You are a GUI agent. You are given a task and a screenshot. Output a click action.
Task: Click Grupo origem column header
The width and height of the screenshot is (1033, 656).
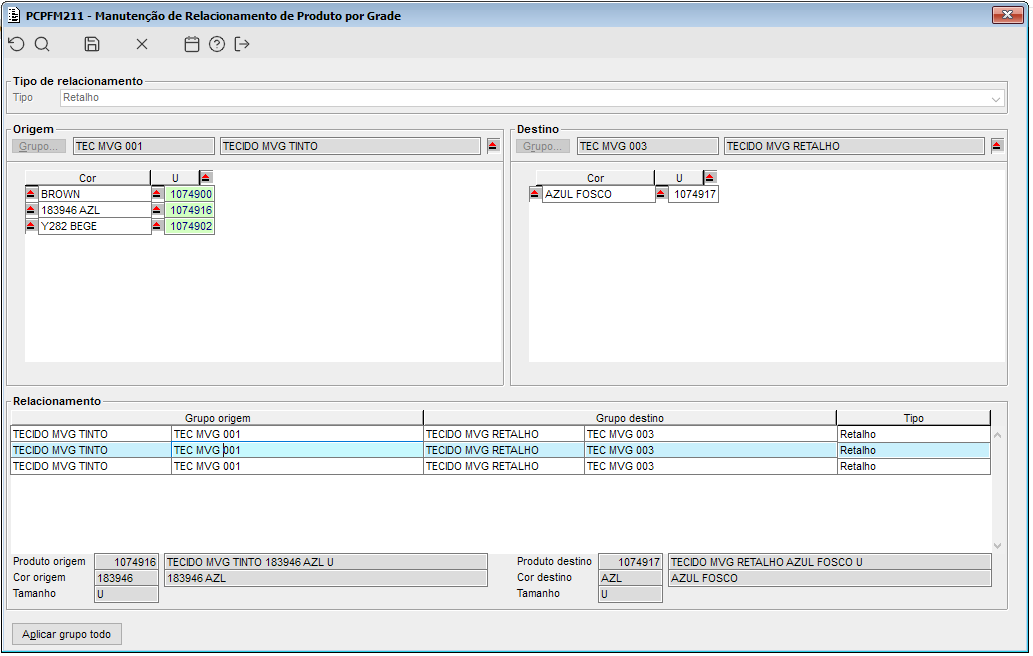pos(217,418)
